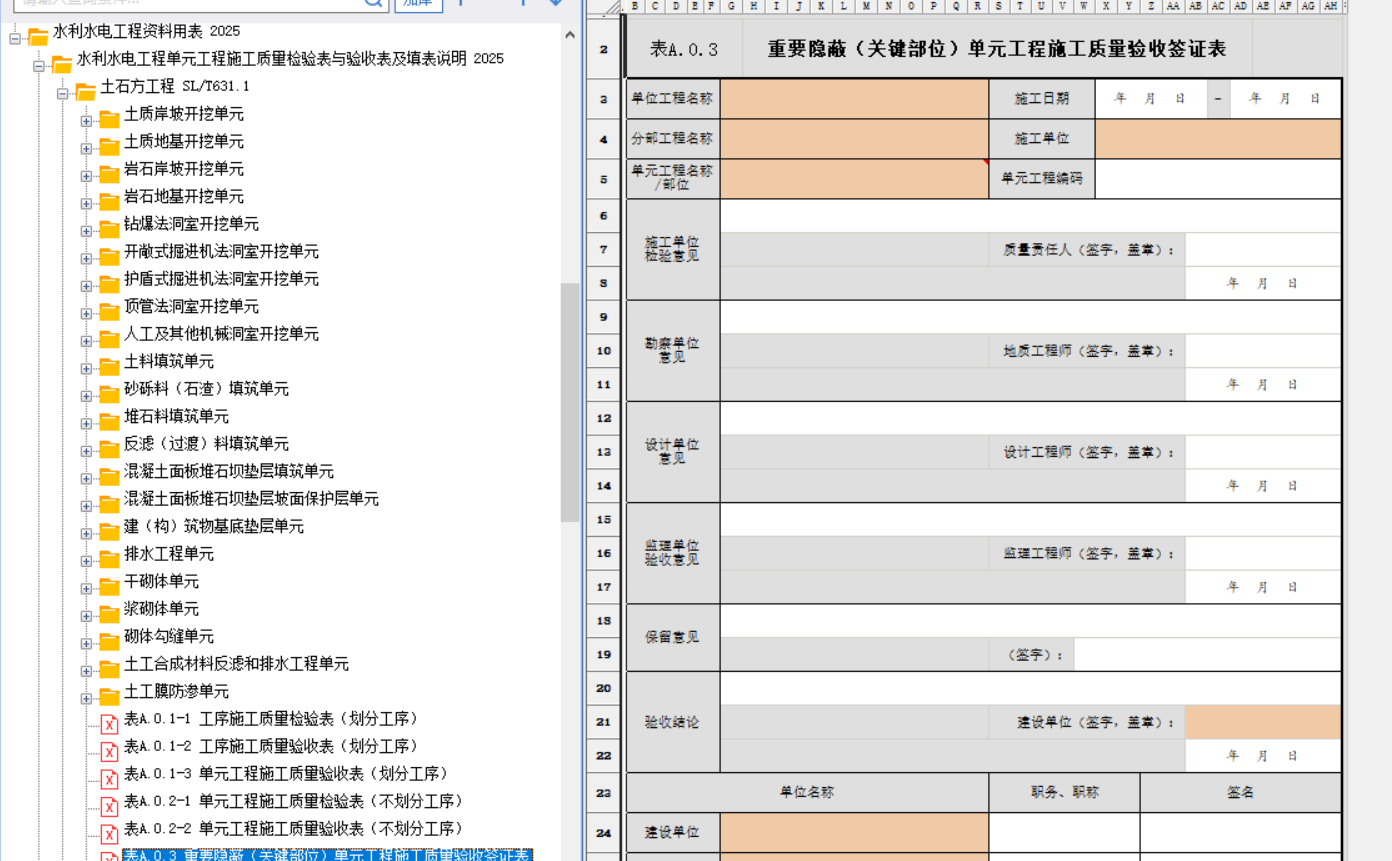The width and height of the screenshot is (1392, 861).
Task: Collapse the 水利水电工程单元工程施工质量检验表与验收表及填表说明 node
Action: [39, 66]
